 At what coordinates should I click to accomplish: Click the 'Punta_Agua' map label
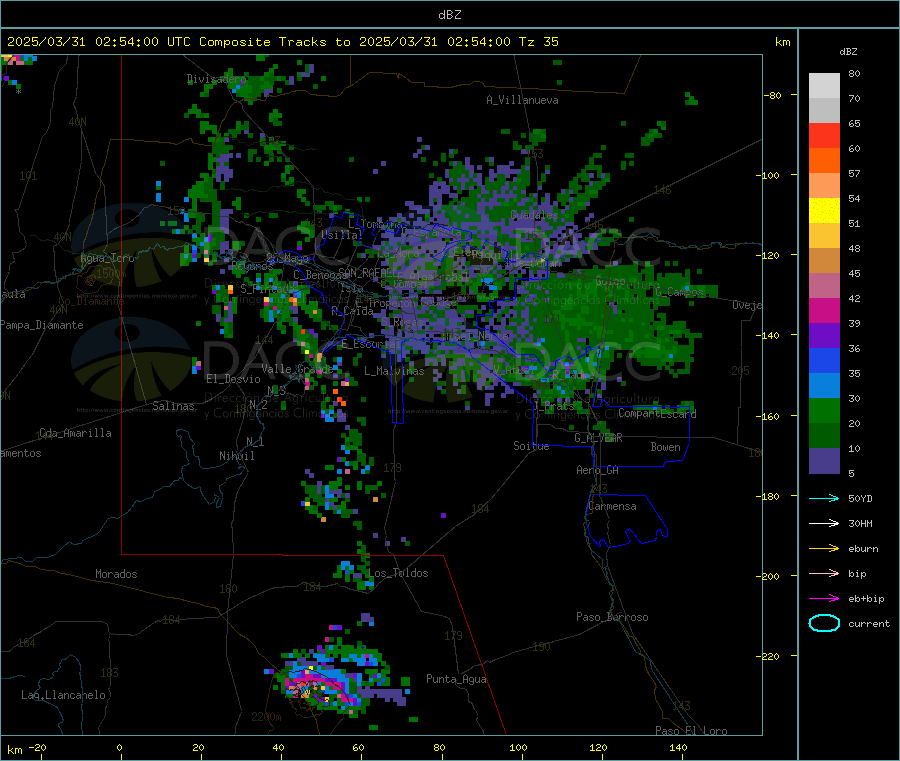click(x=456, y=679)
